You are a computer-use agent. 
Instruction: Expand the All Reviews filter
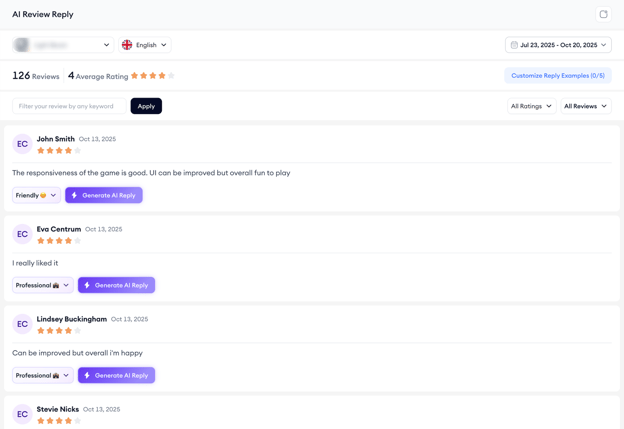(585, 106)
